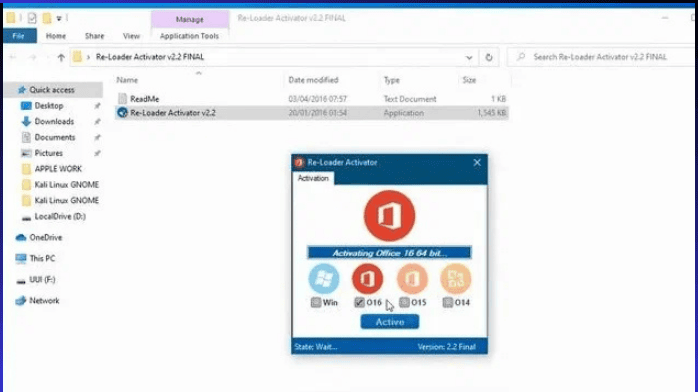Open Downloads in the sidebar
The width and height of the screenshot is (698, 392).
[54, 121]
